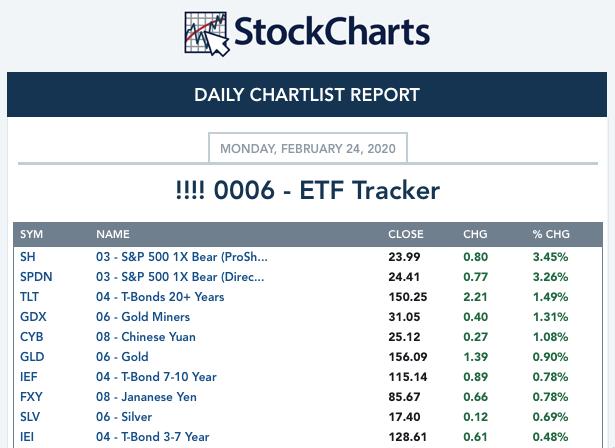The image size is (615, 448).
Task: Open the GLD ticker link
Action: pos(32,357)
